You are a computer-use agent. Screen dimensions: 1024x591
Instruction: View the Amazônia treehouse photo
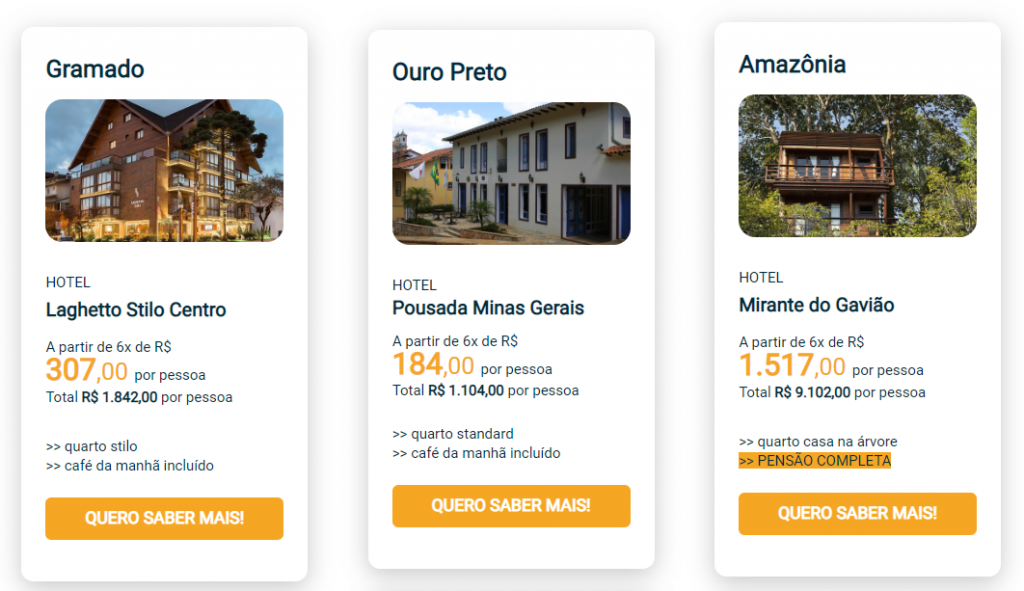point(857,165)
